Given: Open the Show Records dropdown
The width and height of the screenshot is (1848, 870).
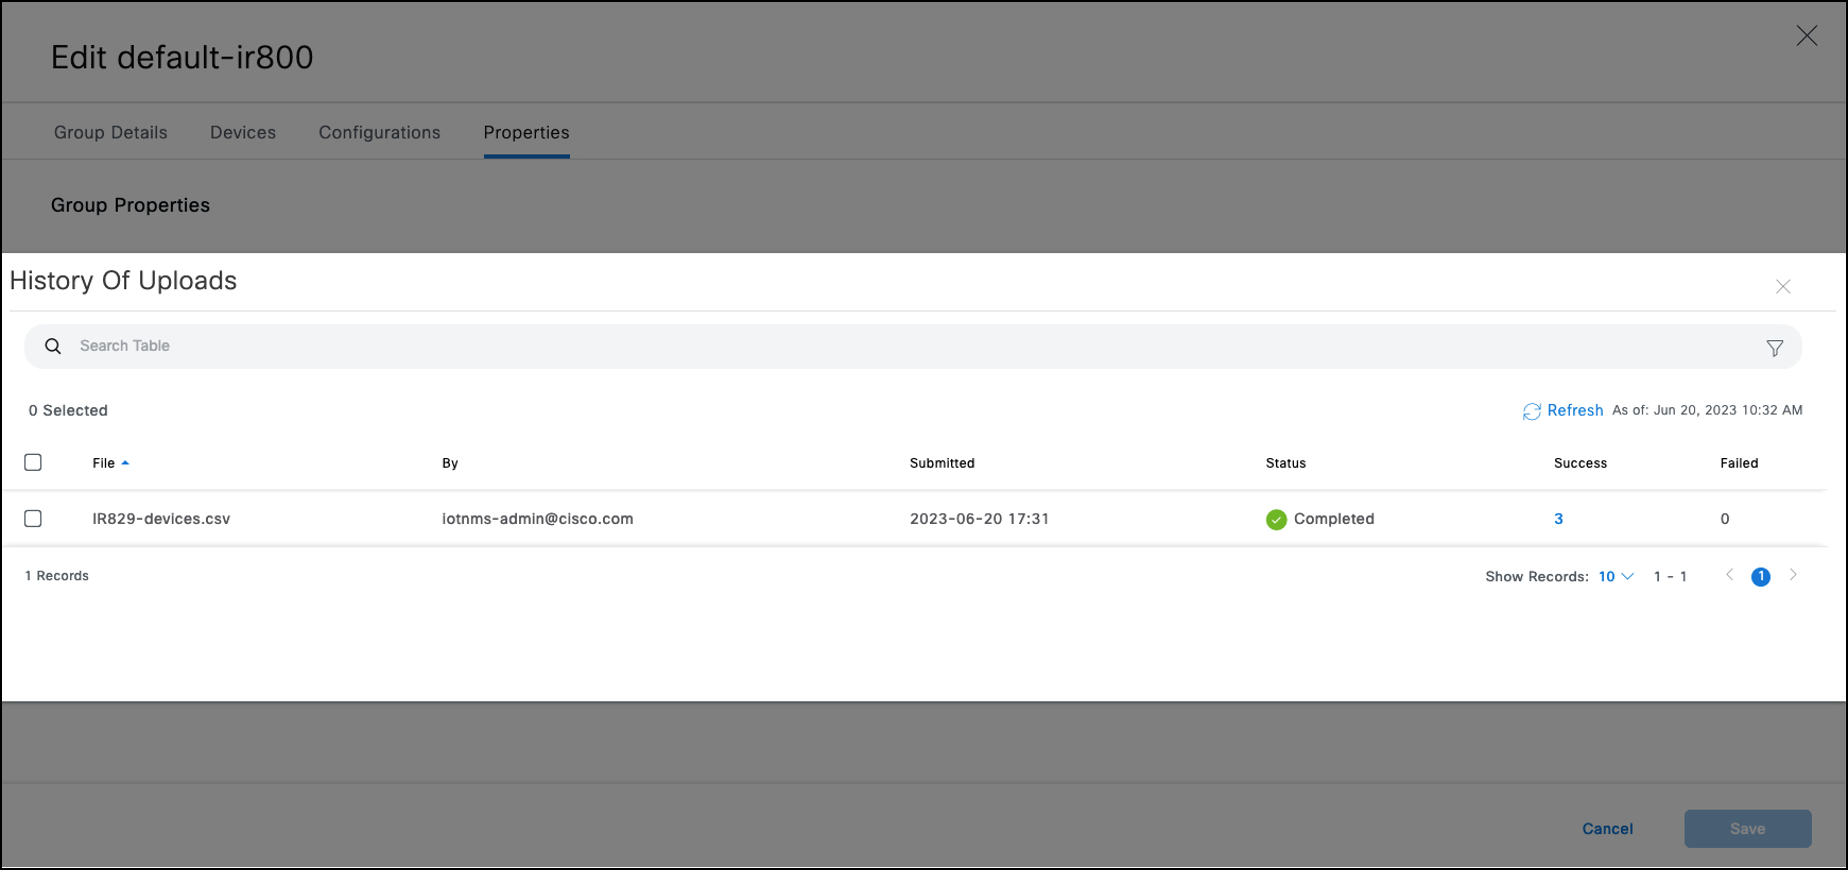Looking at the screenshot, I should pos(1615,576).
